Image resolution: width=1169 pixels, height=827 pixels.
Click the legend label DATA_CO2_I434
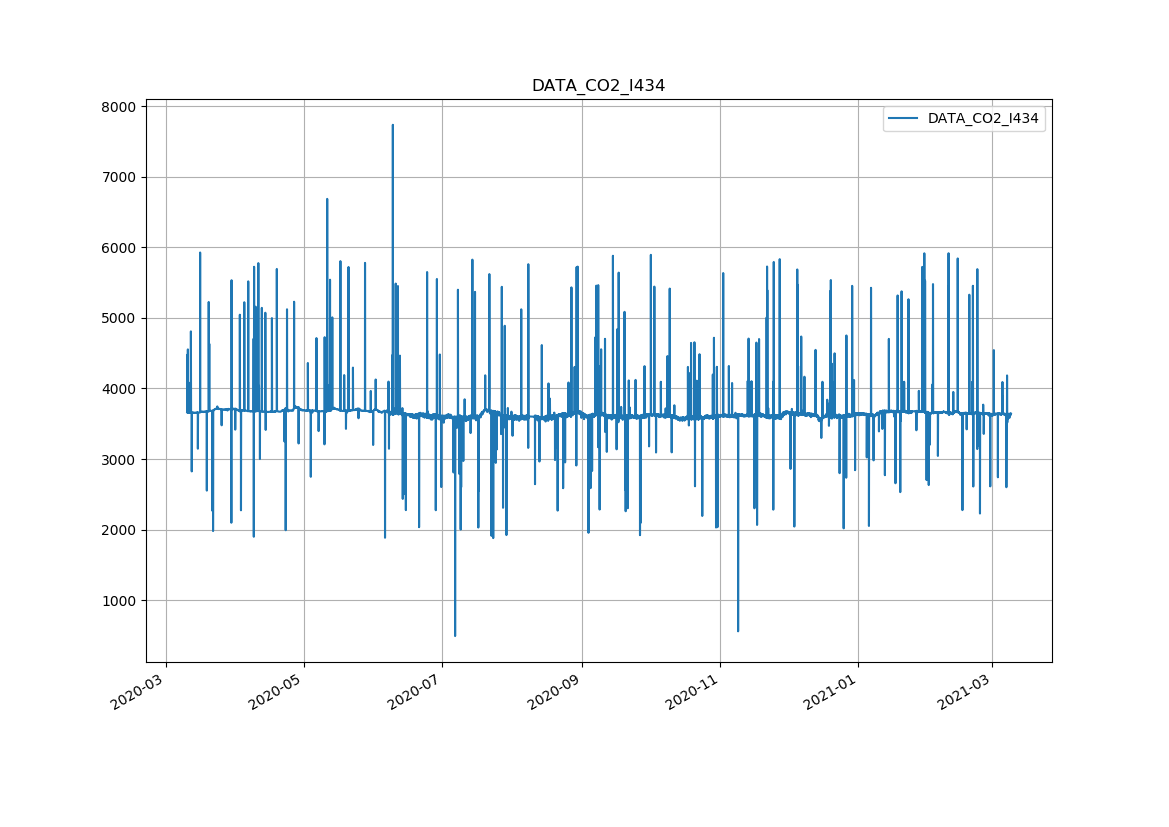pyautogui.click(x=982, y=119)
